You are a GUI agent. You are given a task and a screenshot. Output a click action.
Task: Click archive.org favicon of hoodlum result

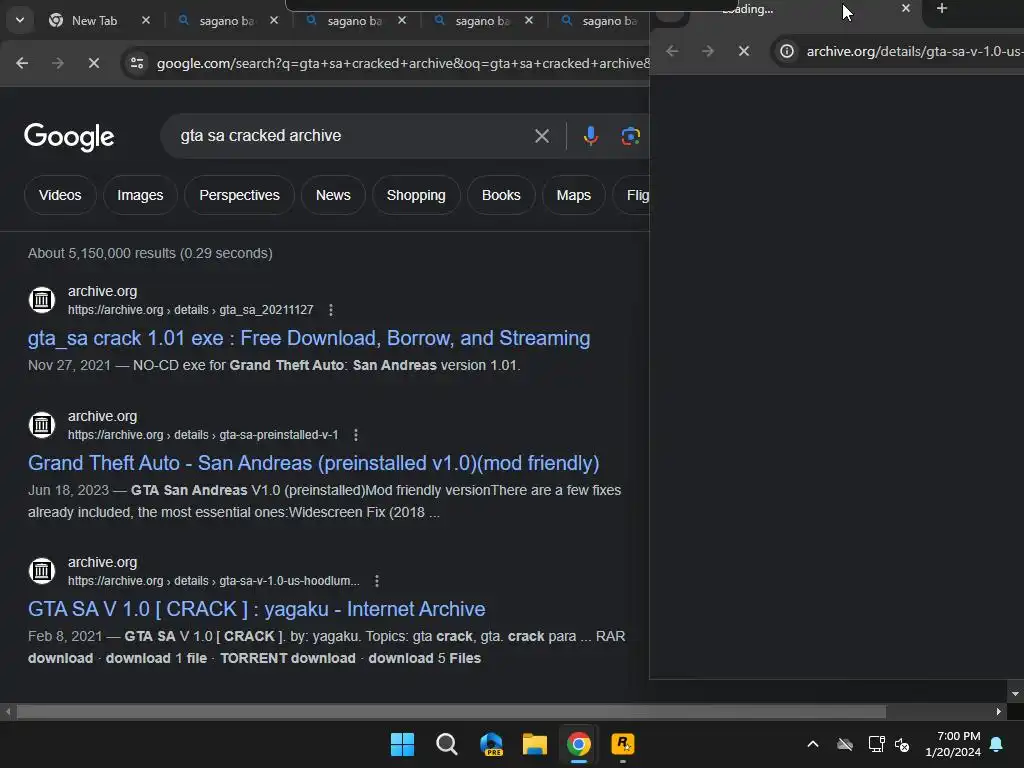point(42,571)
